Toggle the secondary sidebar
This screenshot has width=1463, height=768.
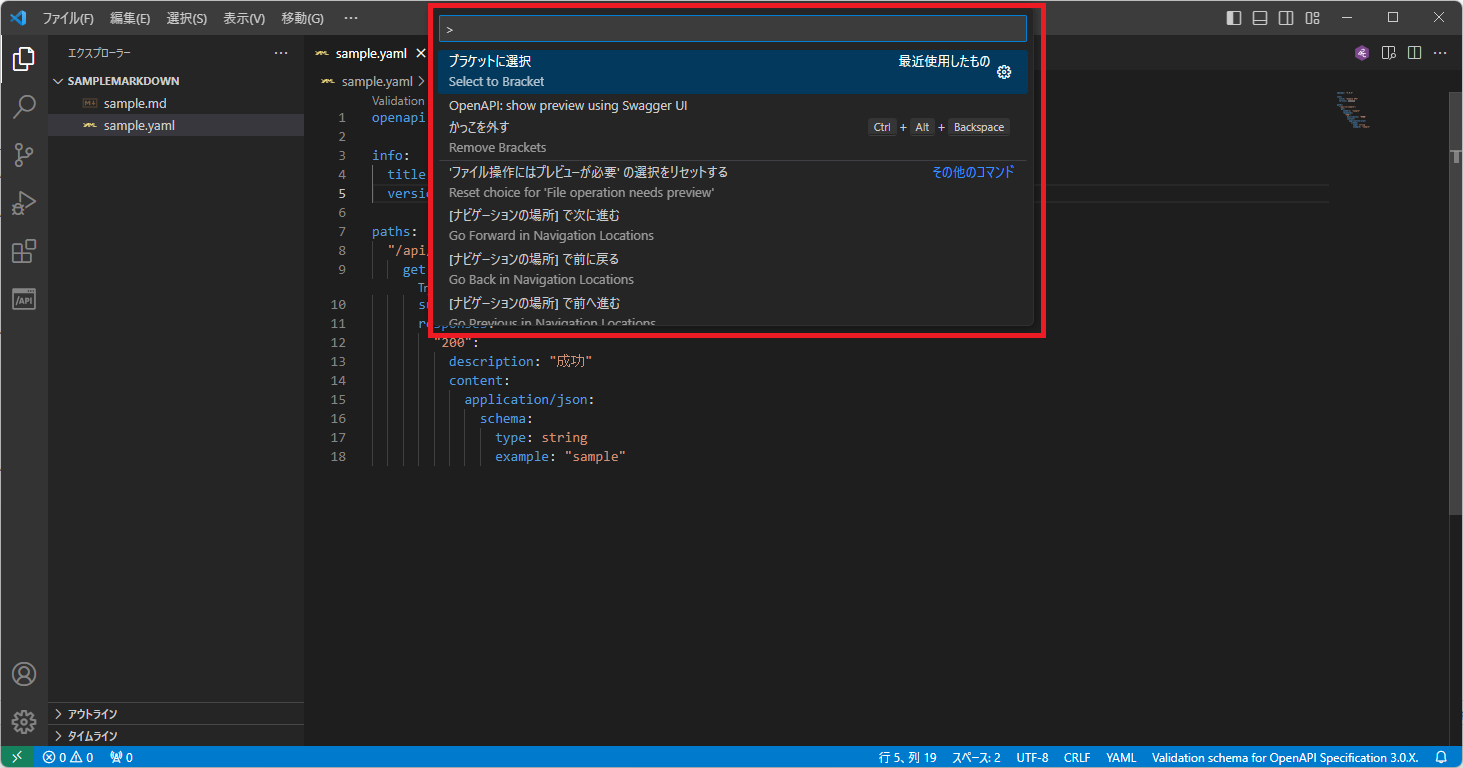[1285, 17]
